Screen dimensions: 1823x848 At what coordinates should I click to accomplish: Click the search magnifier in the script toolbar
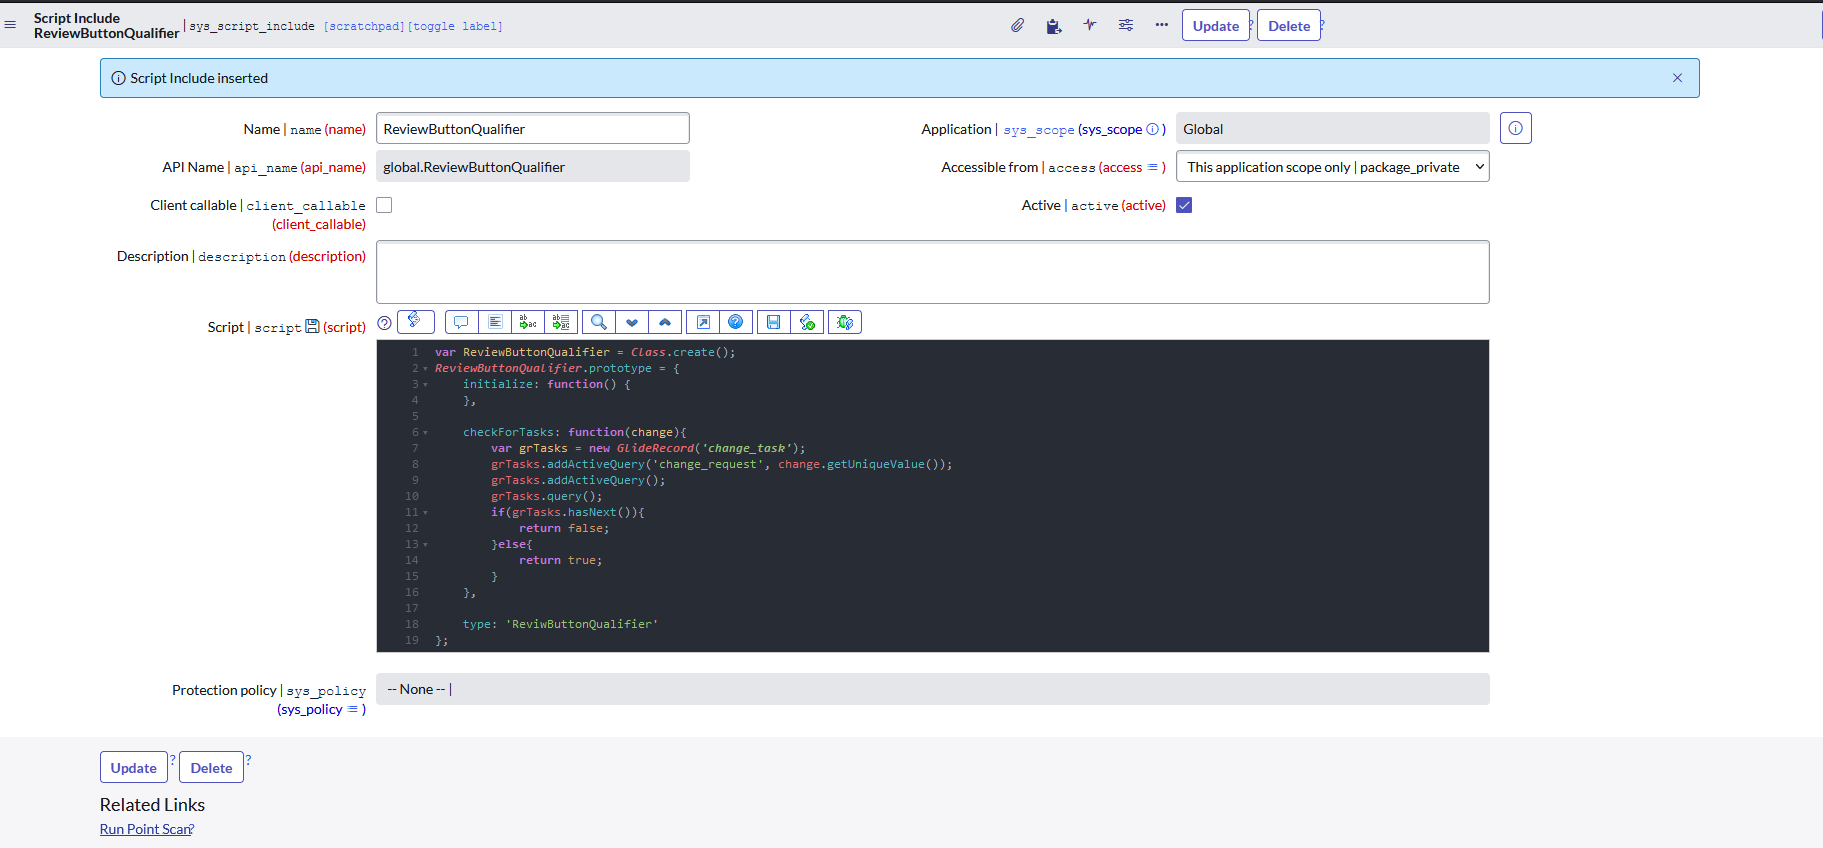tap(599, 322)
